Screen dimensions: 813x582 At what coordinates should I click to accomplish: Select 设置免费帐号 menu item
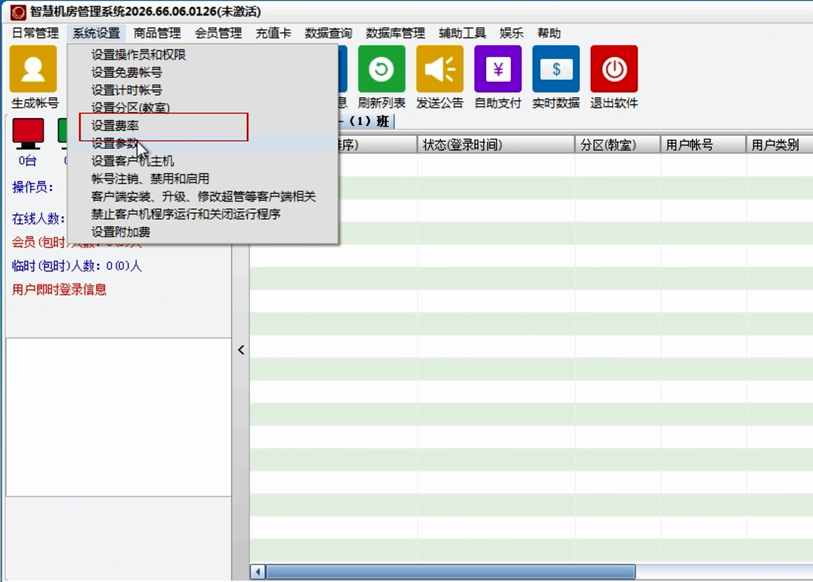[126, 73]
